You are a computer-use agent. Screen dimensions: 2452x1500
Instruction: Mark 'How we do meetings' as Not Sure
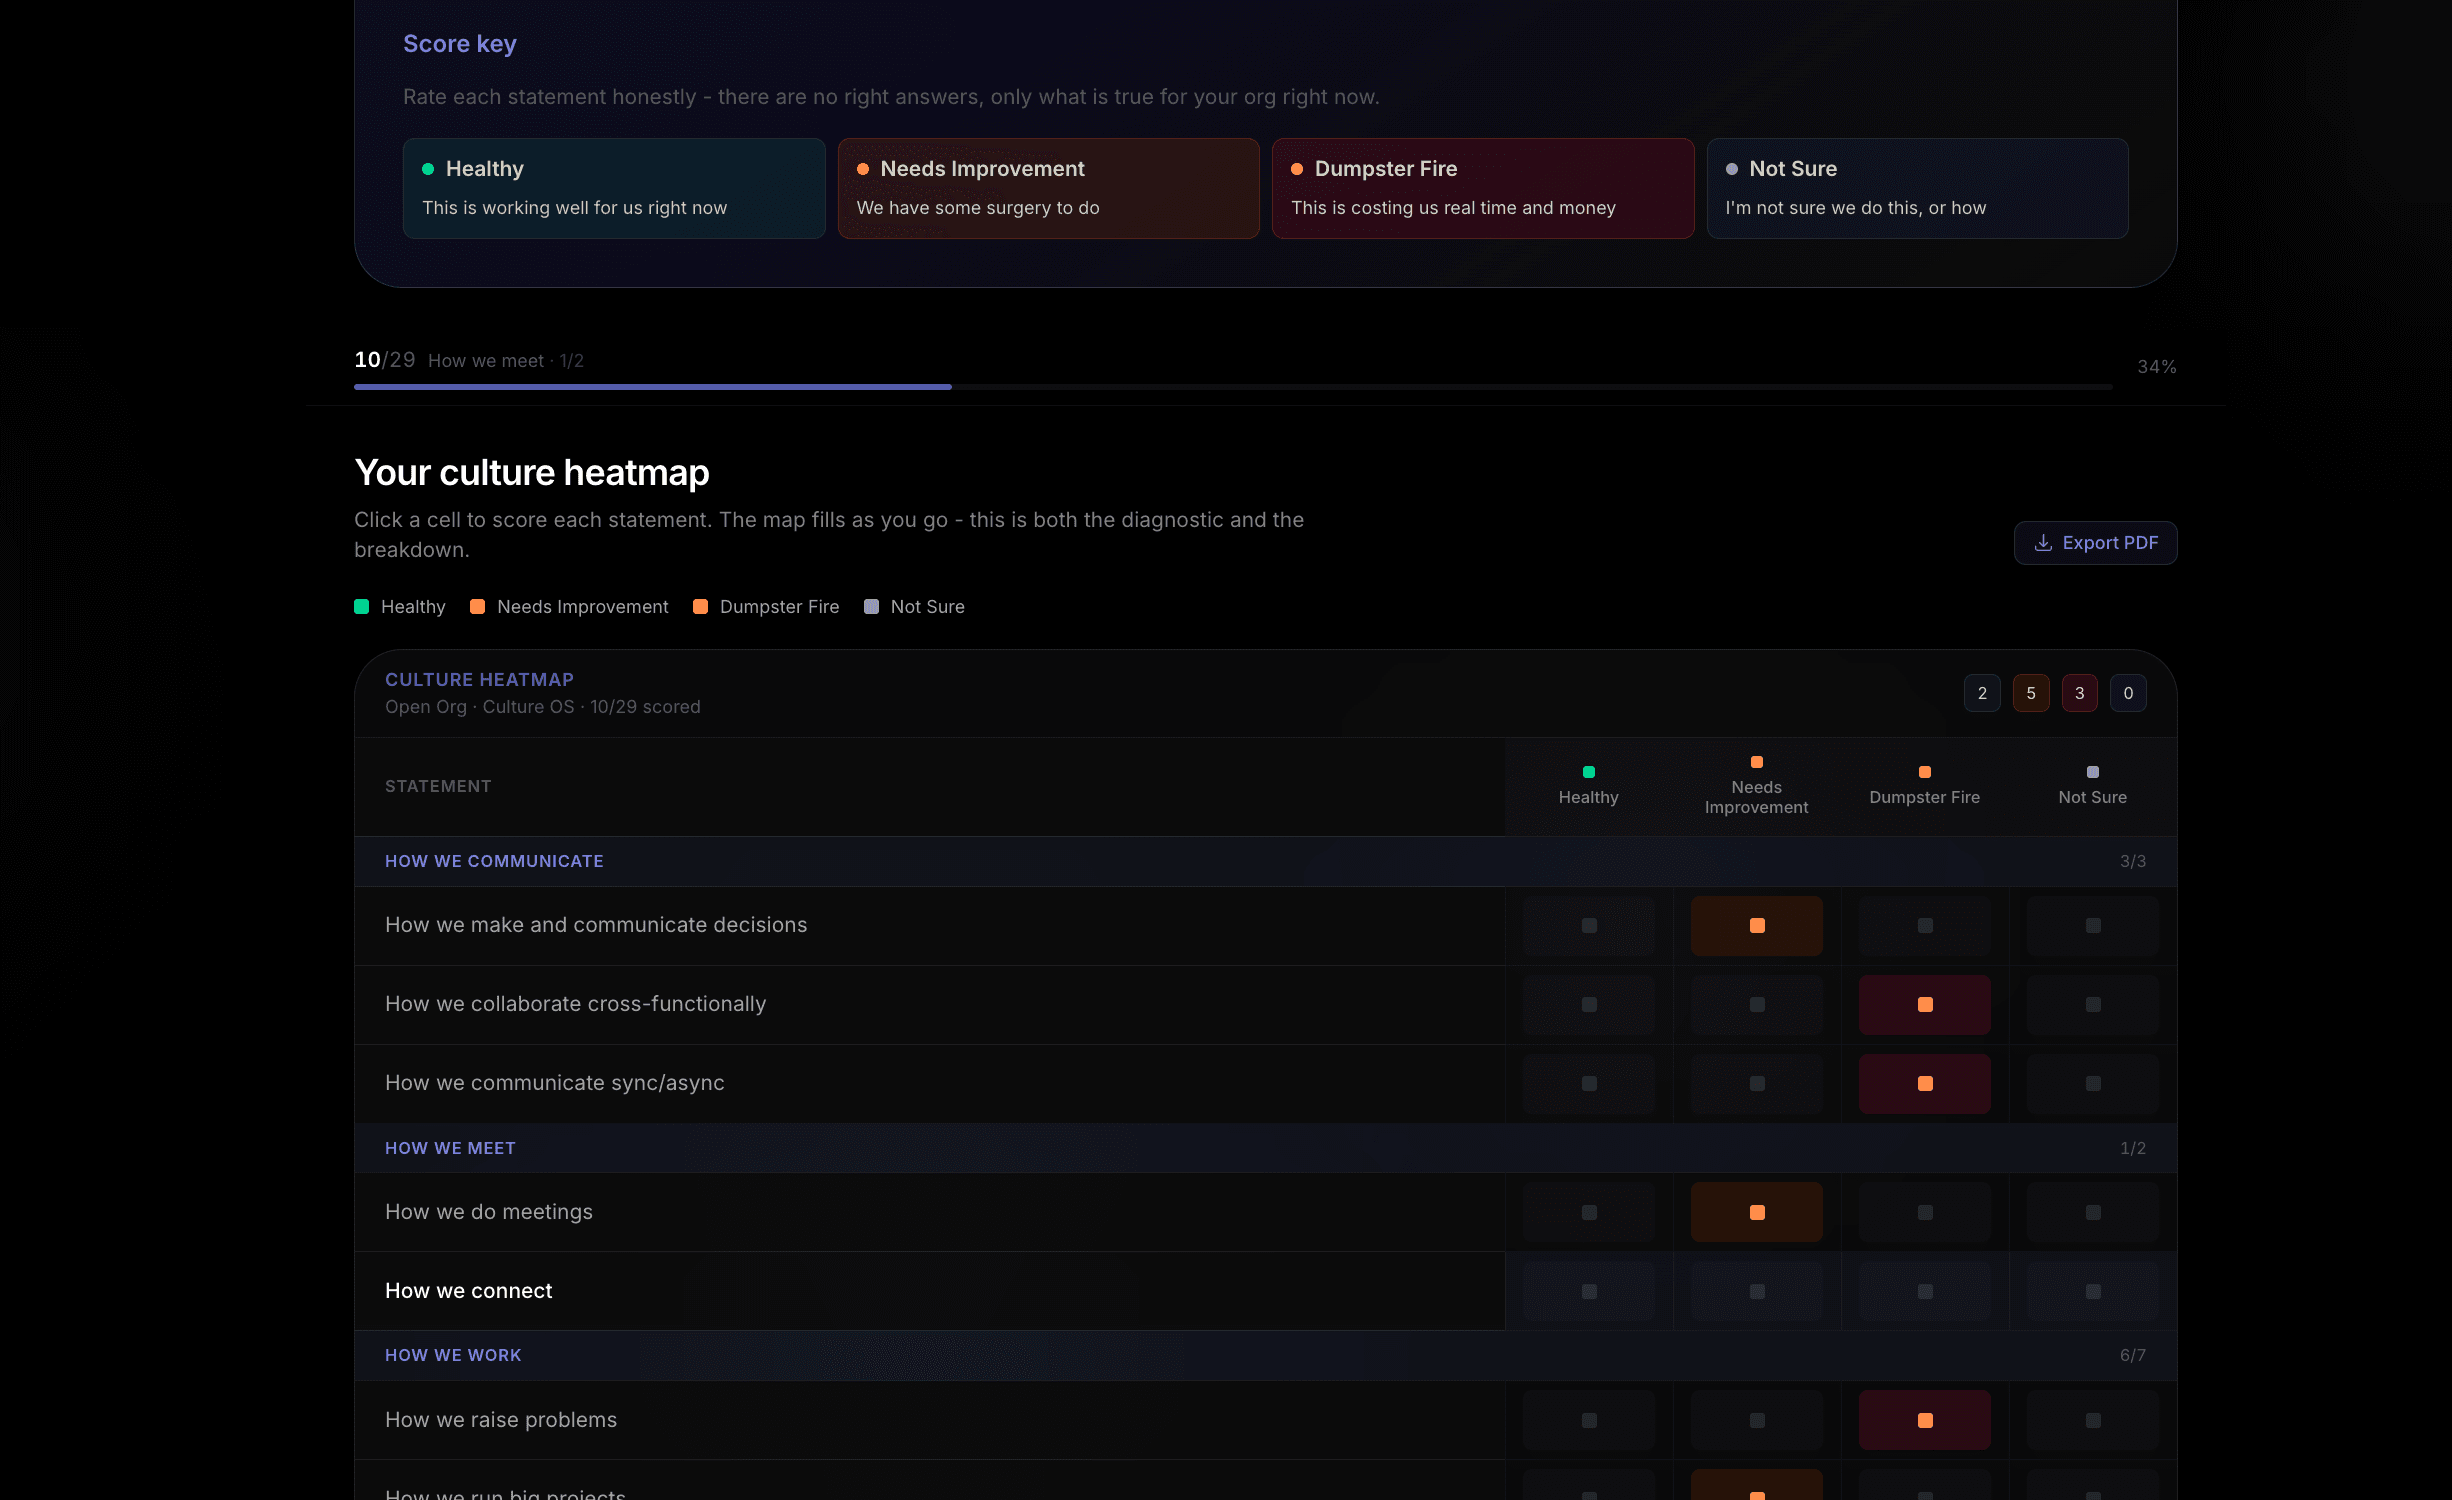tap(2093, 1212)
